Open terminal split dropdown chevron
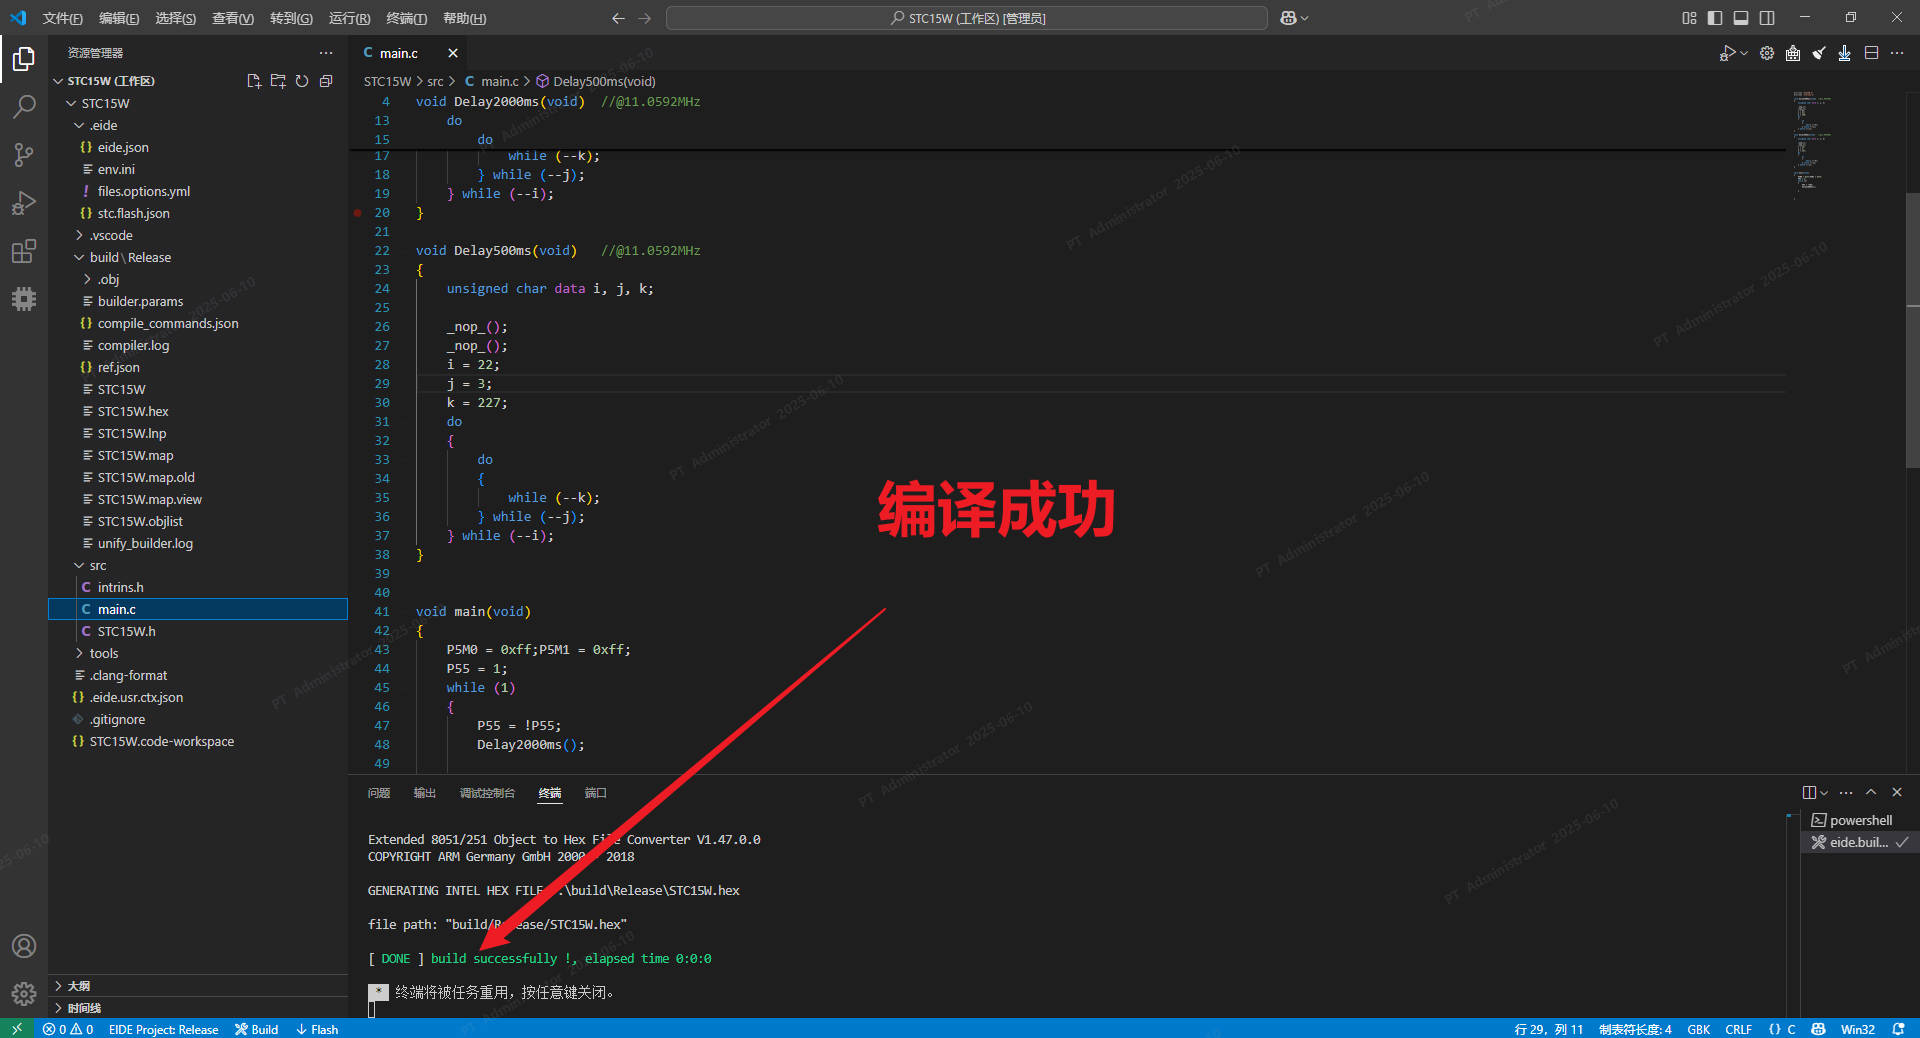This screenshot has width=1920, height=1038. click(x=1824, y=792)
